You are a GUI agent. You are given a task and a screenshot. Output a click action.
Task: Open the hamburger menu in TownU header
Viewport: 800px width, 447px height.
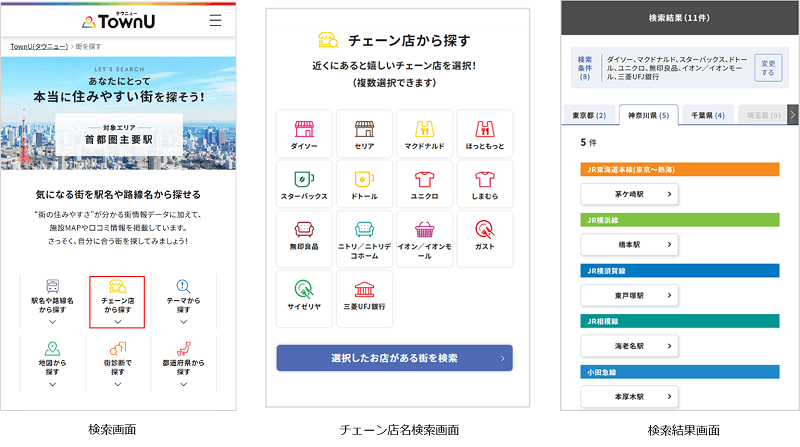pos(216,20)
